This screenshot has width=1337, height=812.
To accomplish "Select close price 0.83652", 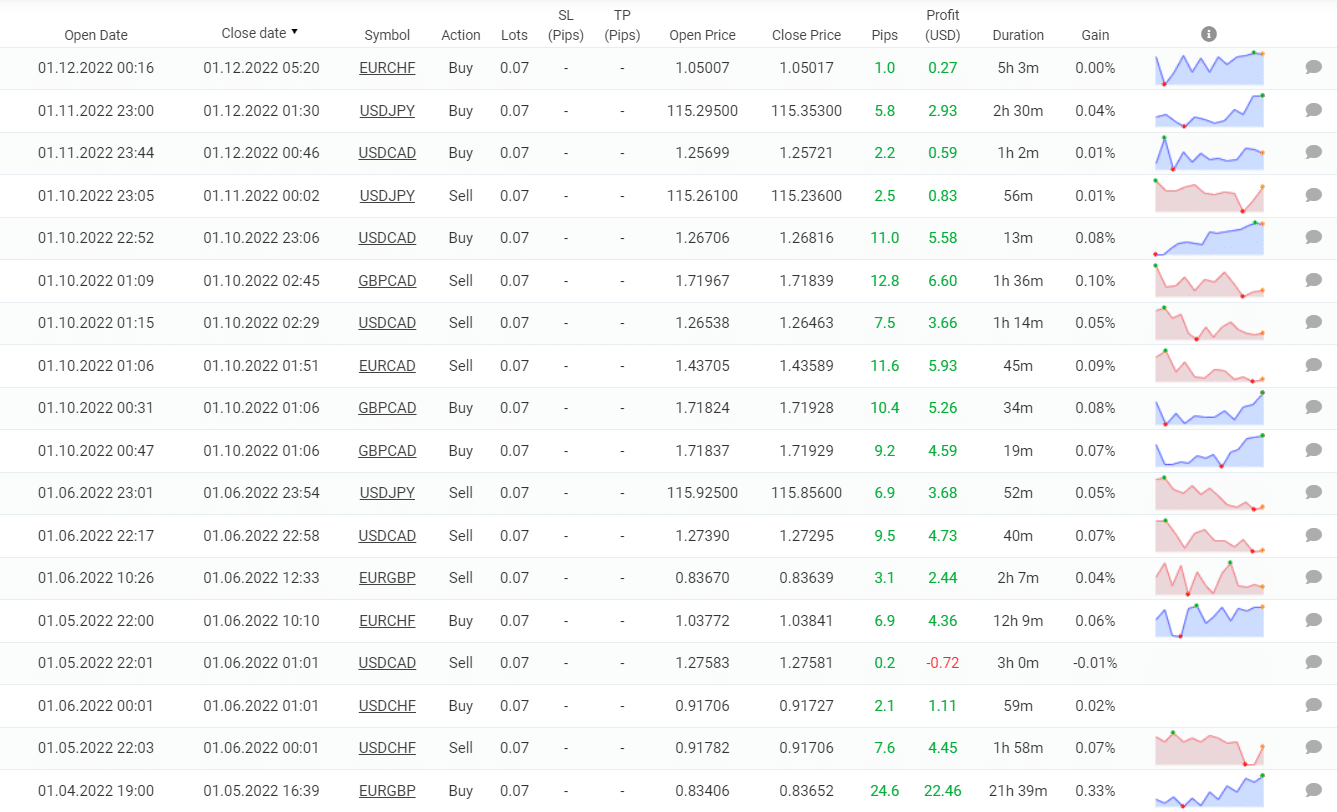I will pos(806,791).
